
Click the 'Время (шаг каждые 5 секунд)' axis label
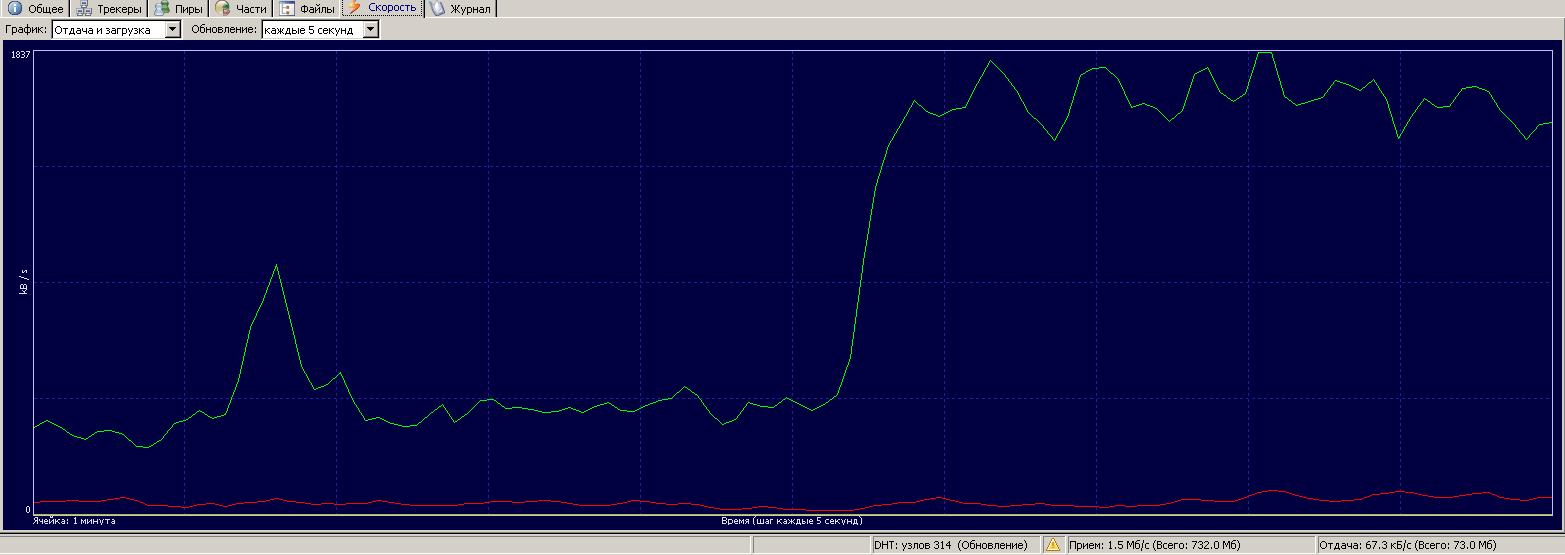tap(791, 521)
